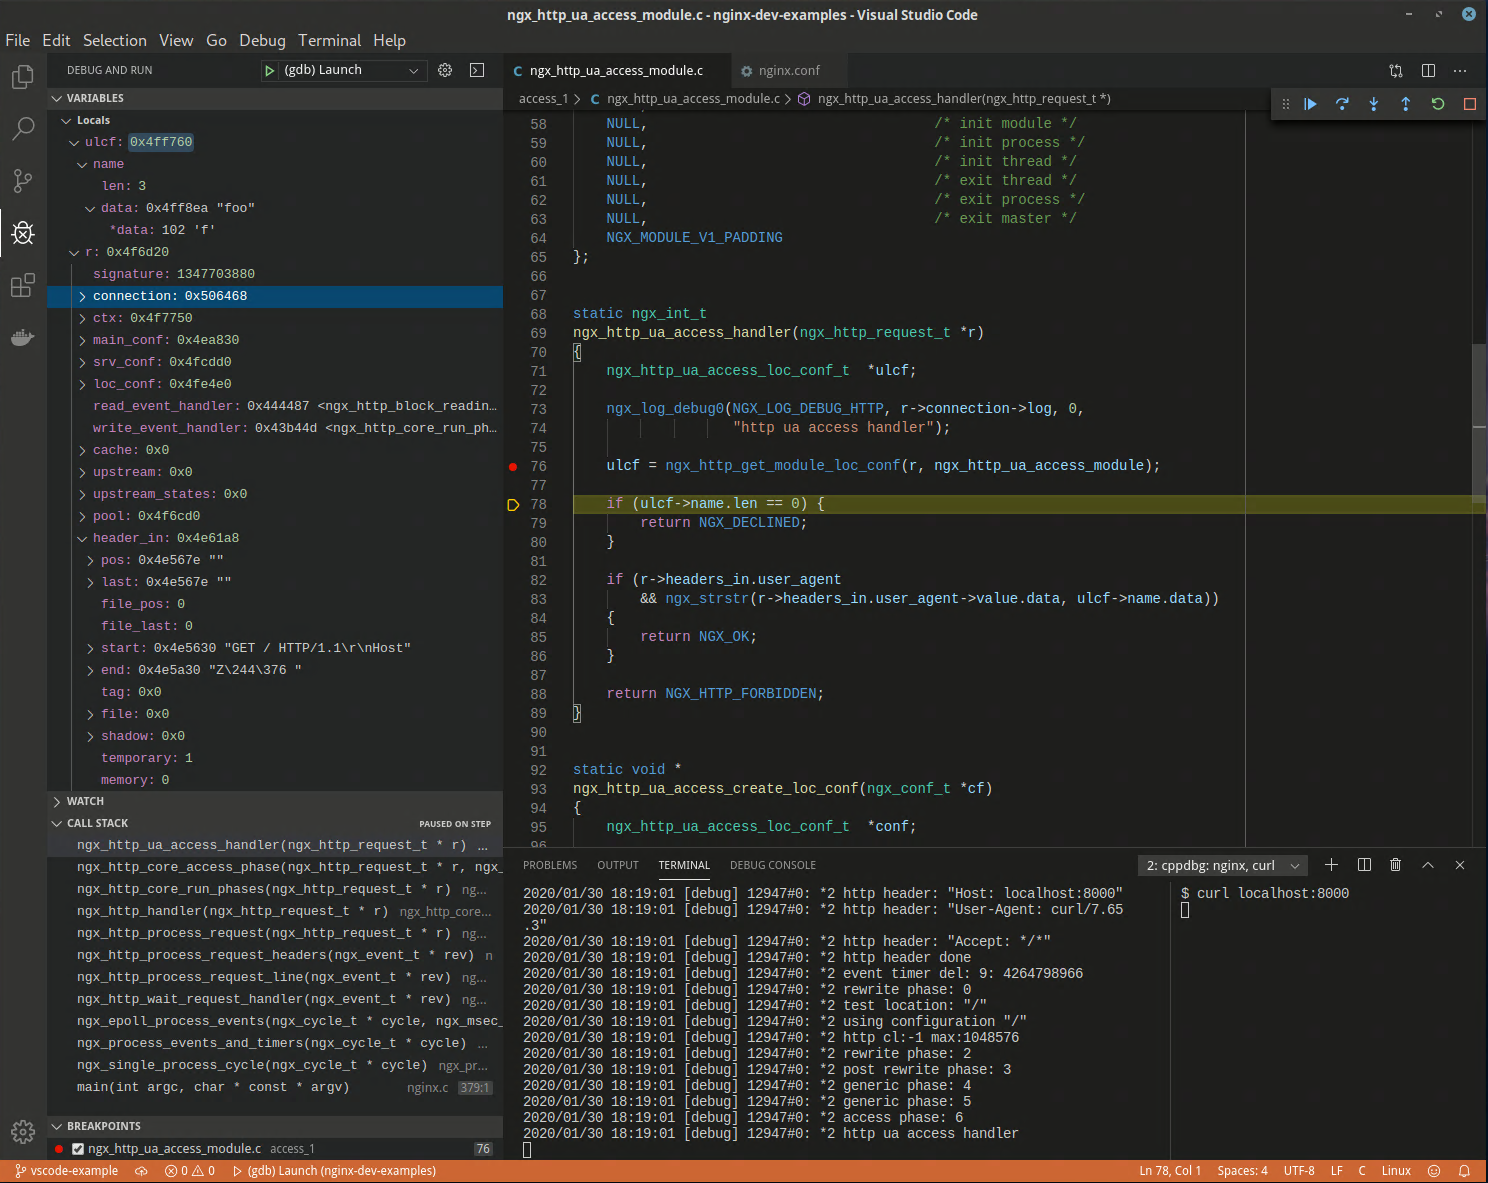Open the Extensions view in activity bar
The width and height of the screenshot is (1488, 1183).
click(x=23, y=286)
